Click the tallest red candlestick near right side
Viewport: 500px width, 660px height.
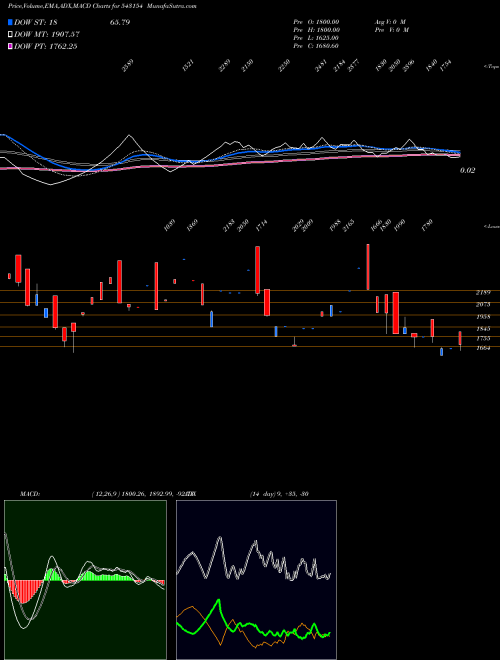368,267
